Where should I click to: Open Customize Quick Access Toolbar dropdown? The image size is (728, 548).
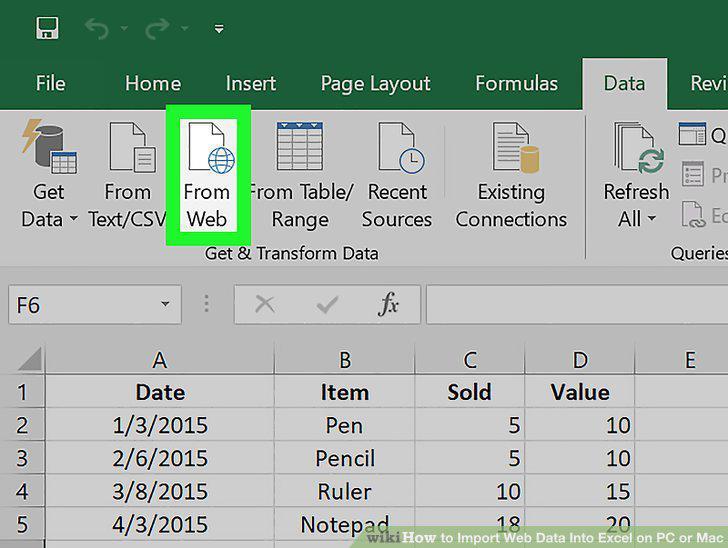click(219, 29)
